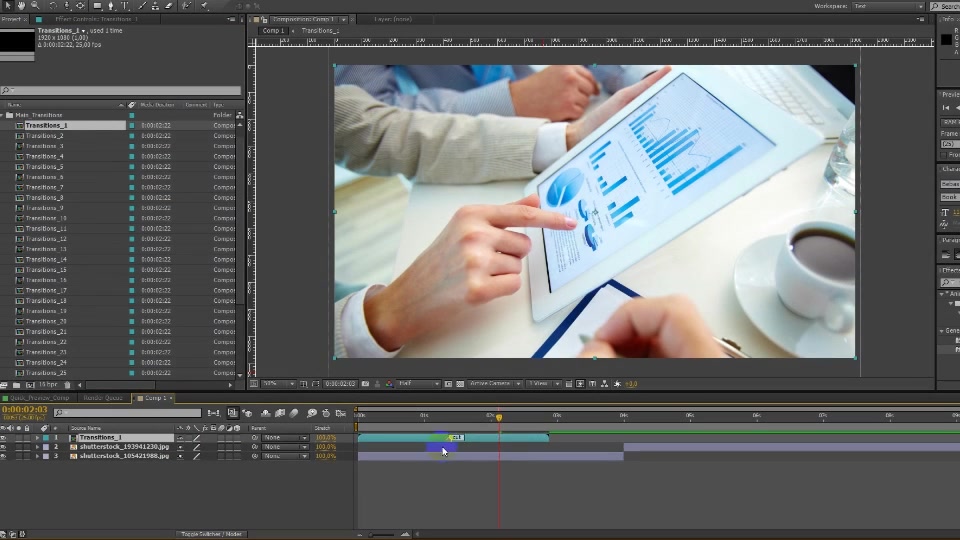Click the 16 bpc color depth button

coord(48,385)
